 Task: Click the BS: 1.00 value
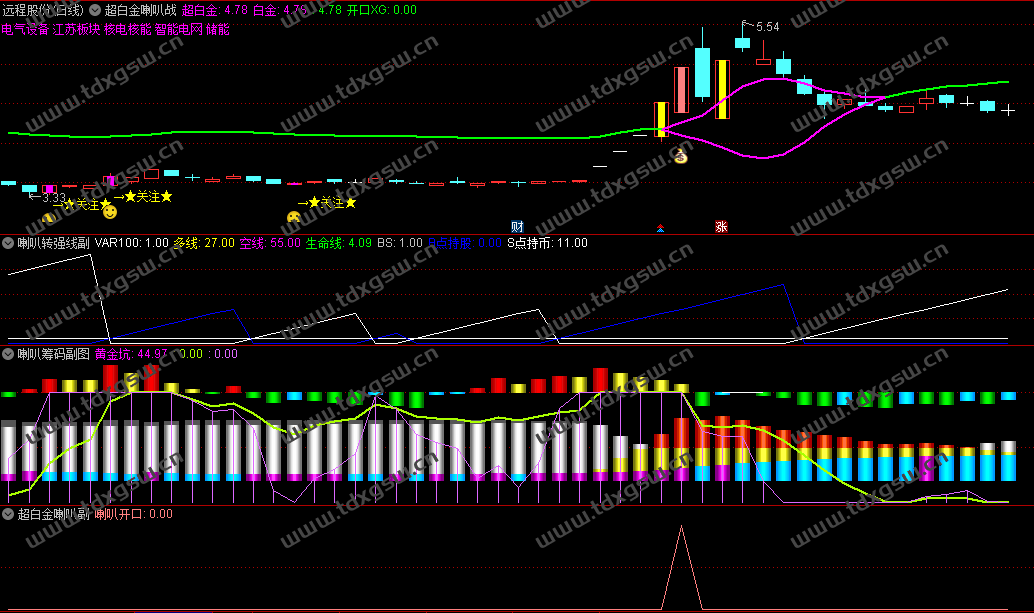tap(400, 243)
